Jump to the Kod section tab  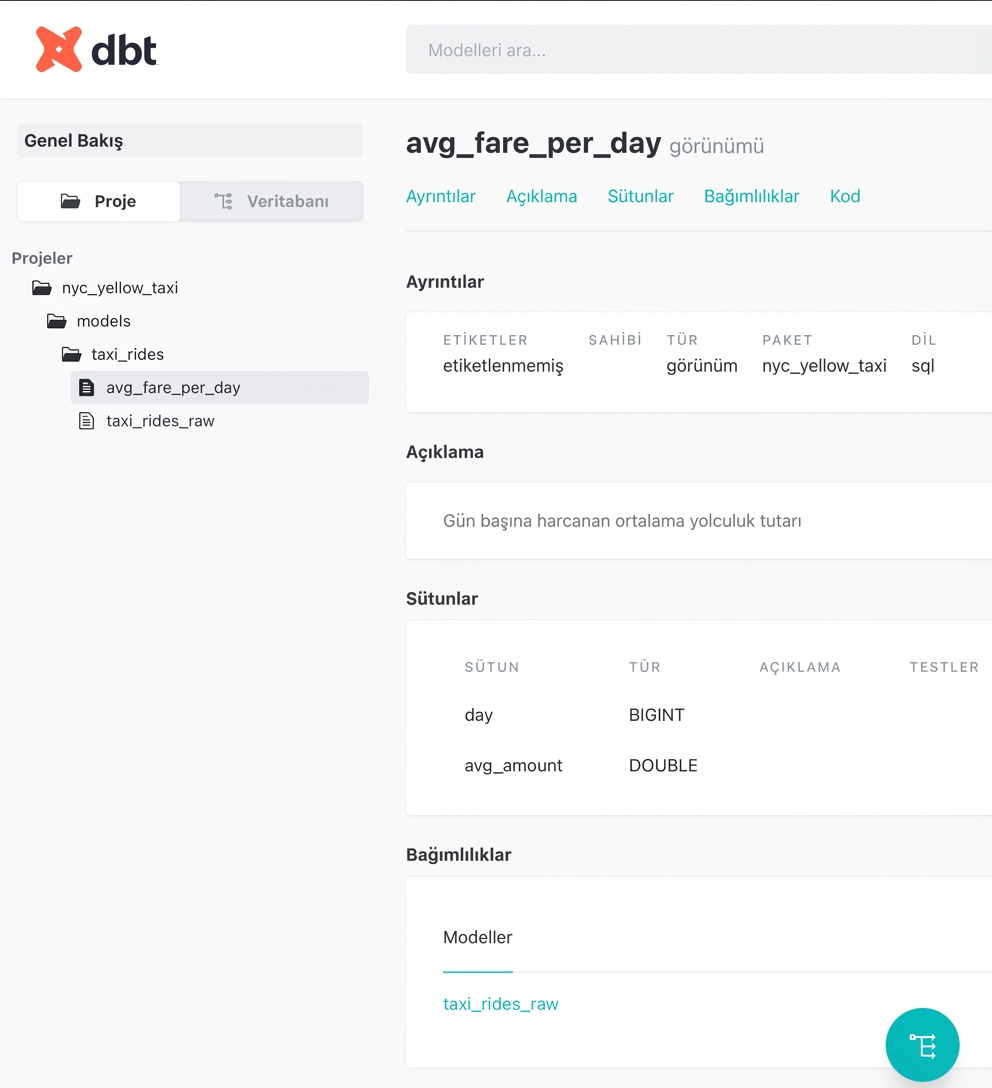point(845,196)
